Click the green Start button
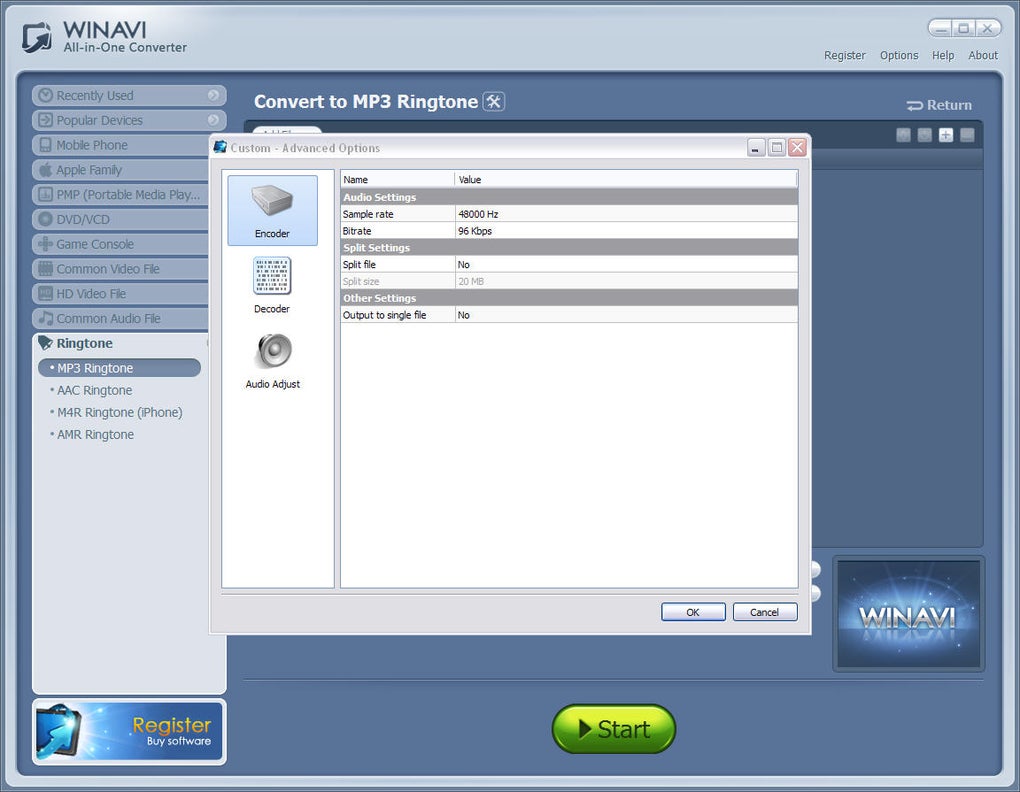Screen dimensions: 1020x792 click(613, 729)
